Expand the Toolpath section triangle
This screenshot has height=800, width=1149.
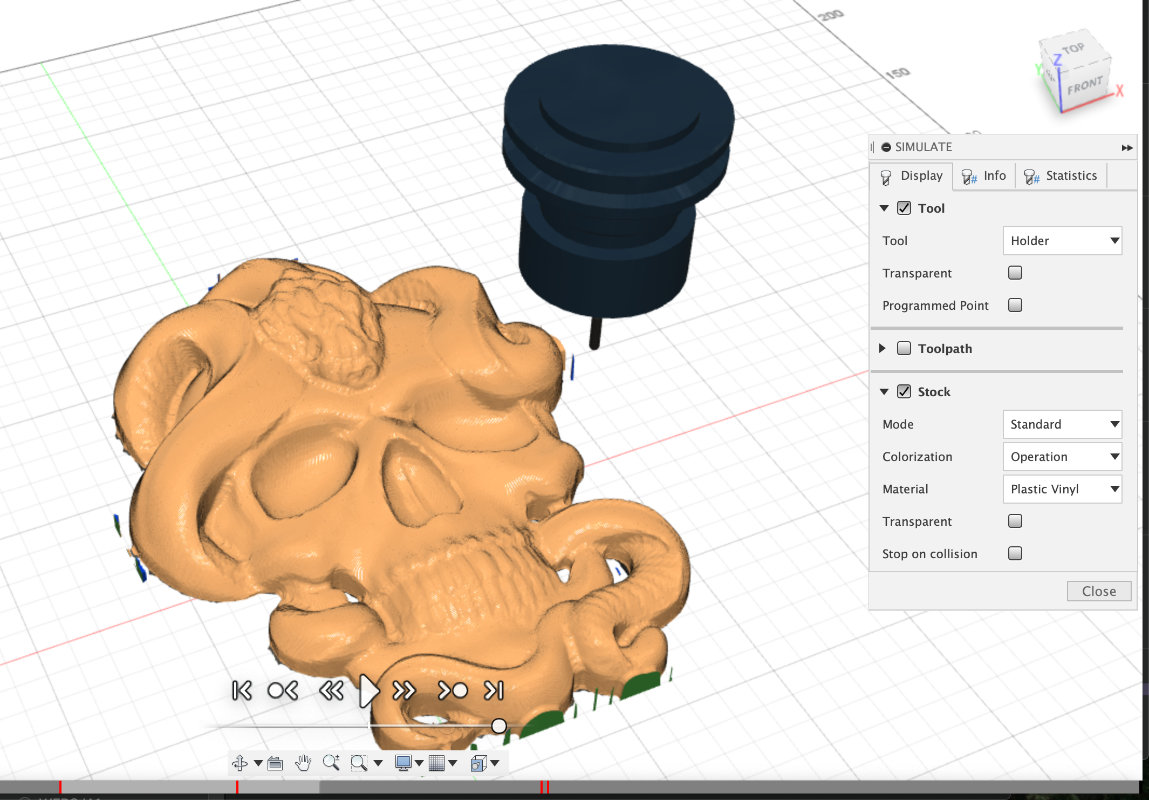point(882,348)
